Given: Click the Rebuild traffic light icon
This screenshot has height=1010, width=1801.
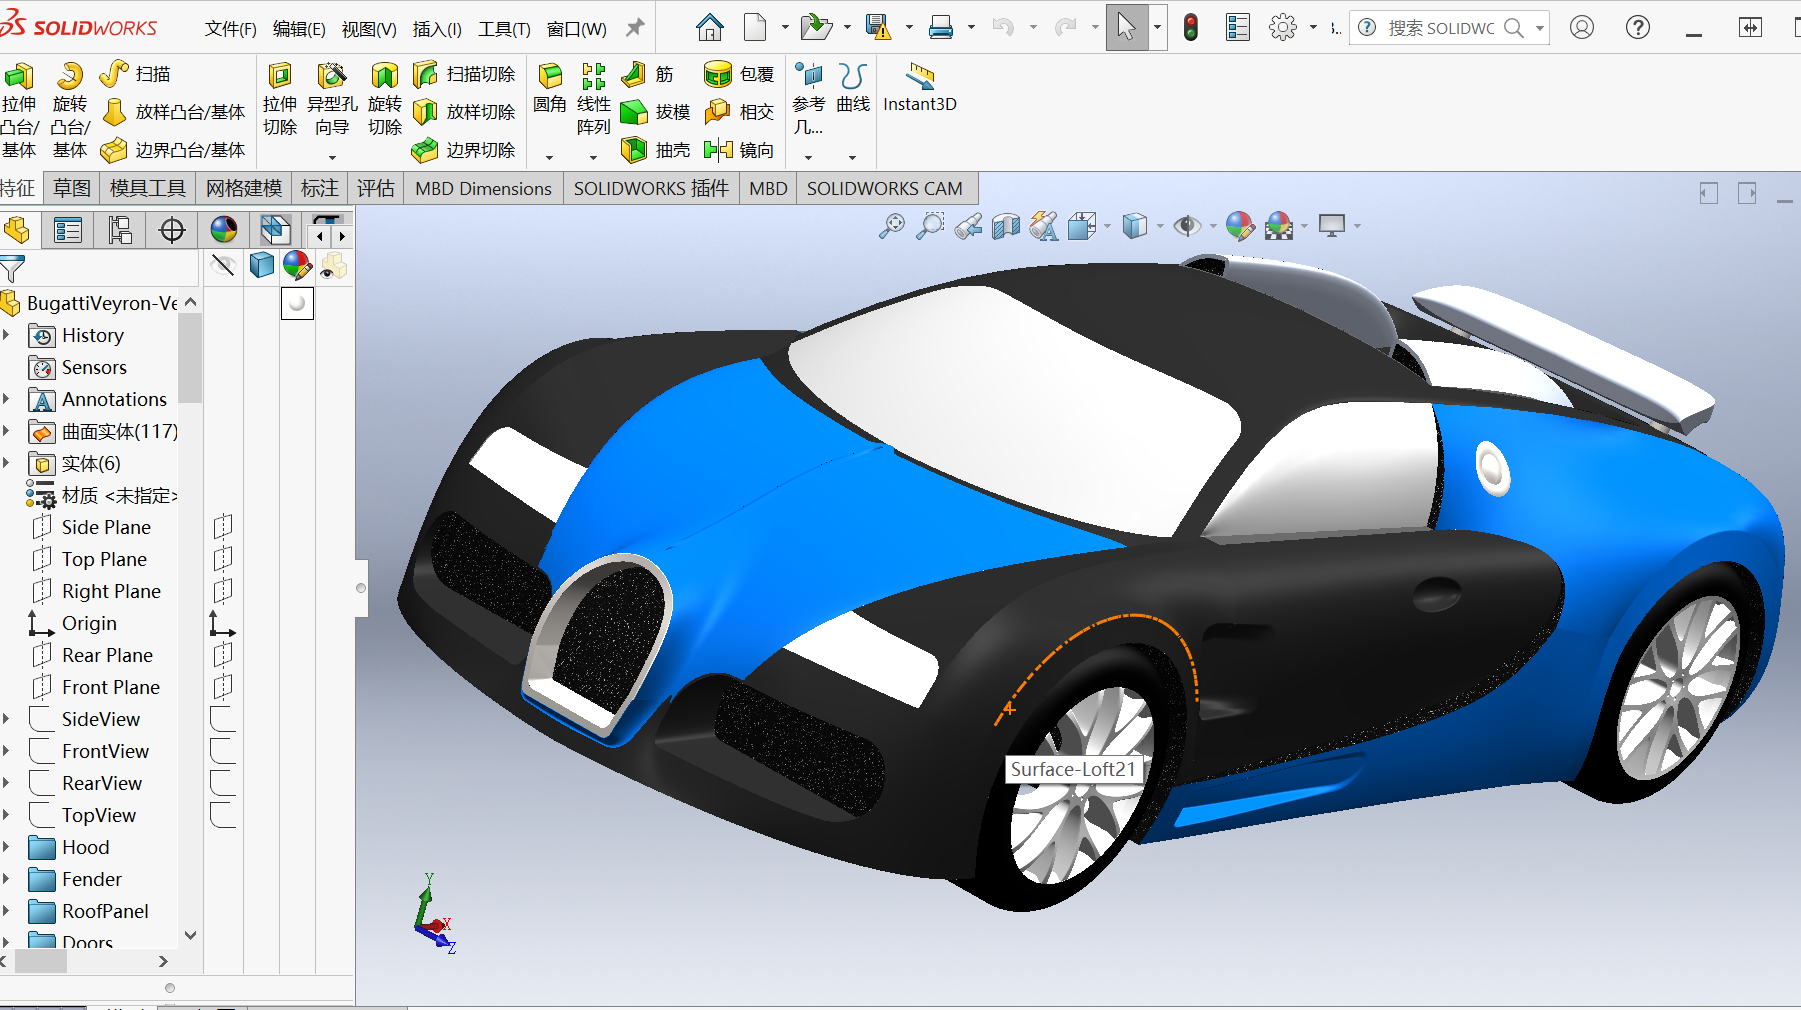Looking at the screenshot, I should point(1190,28).
